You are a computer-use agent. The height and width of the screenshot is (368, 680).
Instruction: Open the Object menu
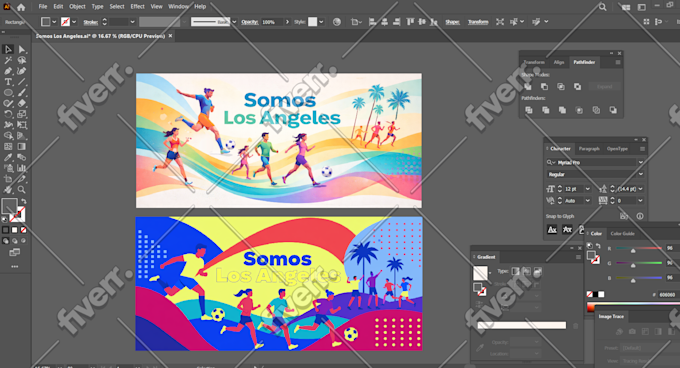point(77,7)
